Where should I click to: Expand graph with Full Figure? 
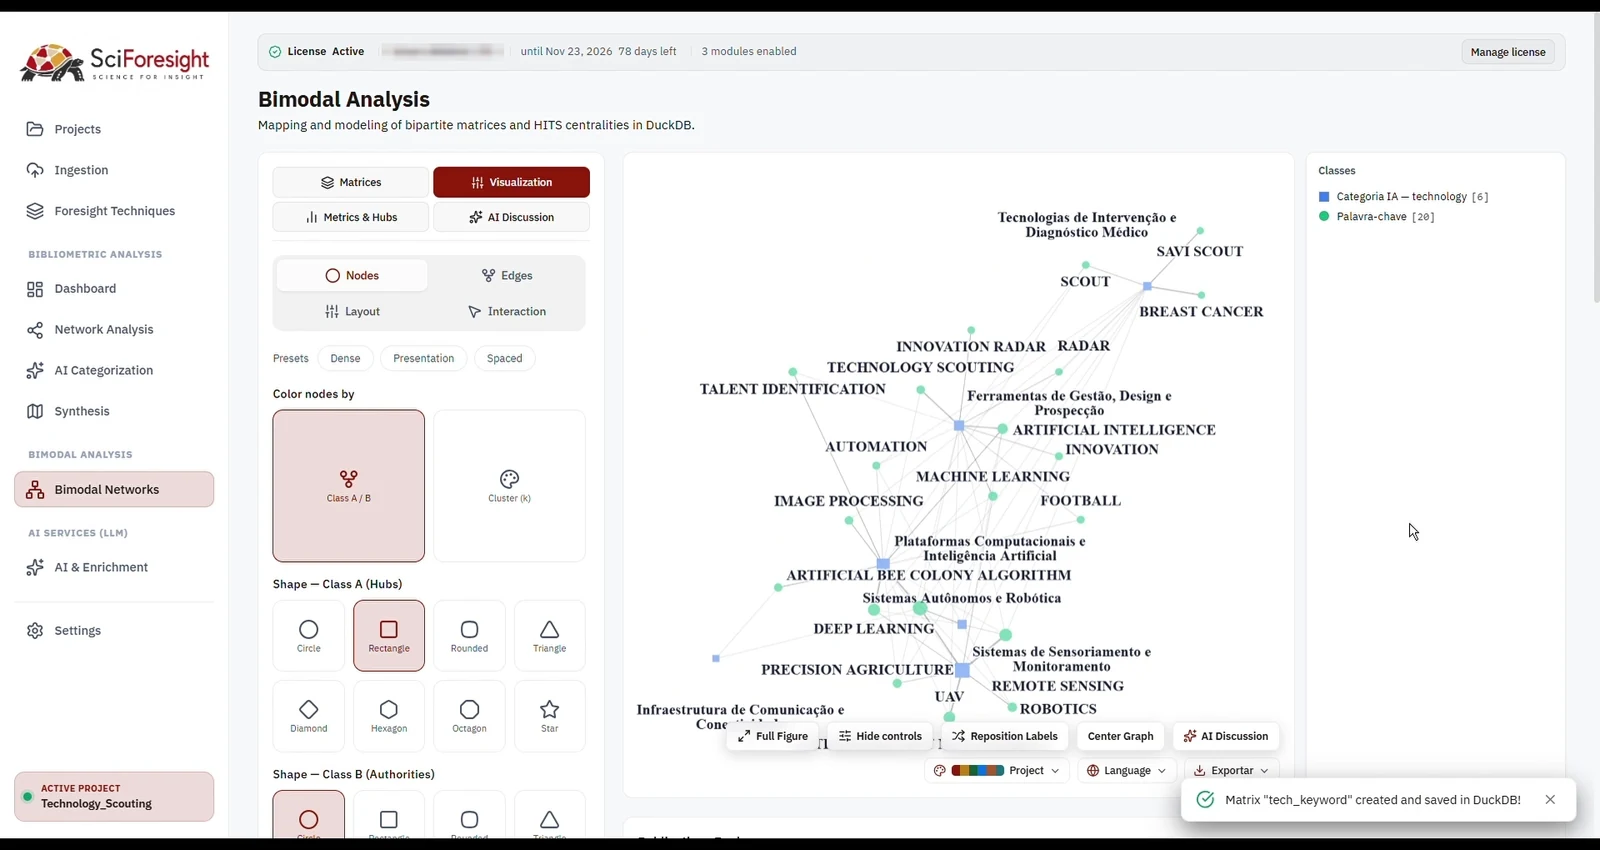773,737
